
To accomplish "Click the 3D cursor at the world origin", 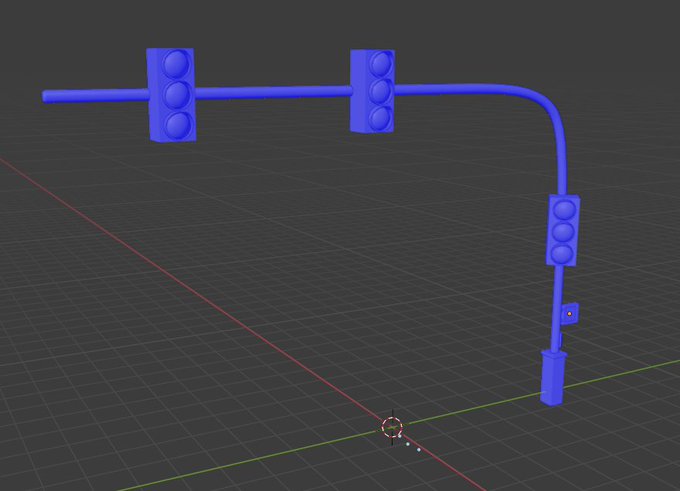I will [392, 427].
